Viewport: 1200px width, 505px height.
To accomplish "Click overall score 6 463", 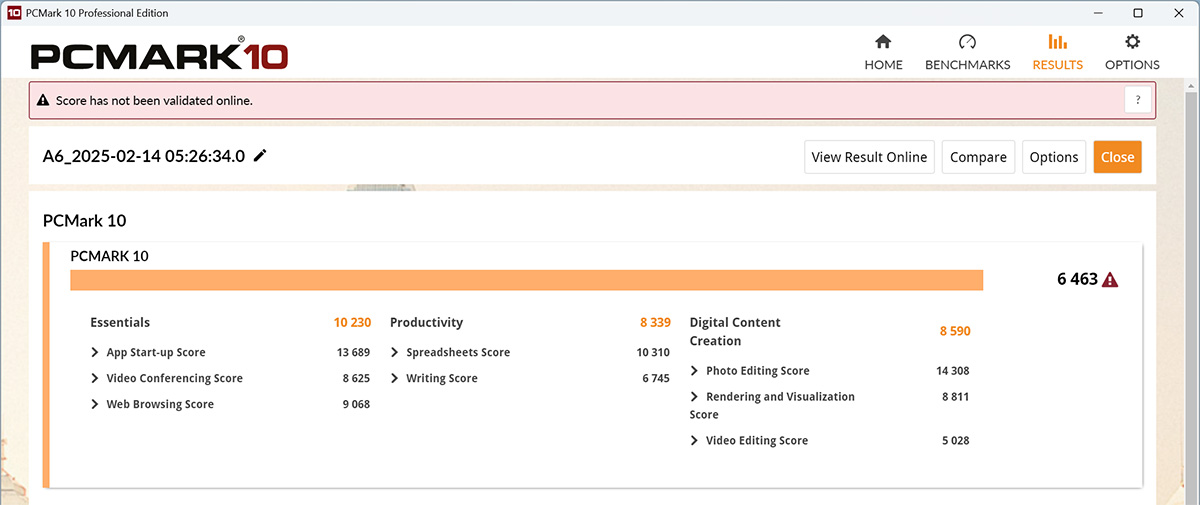I will pos(1077,280).
